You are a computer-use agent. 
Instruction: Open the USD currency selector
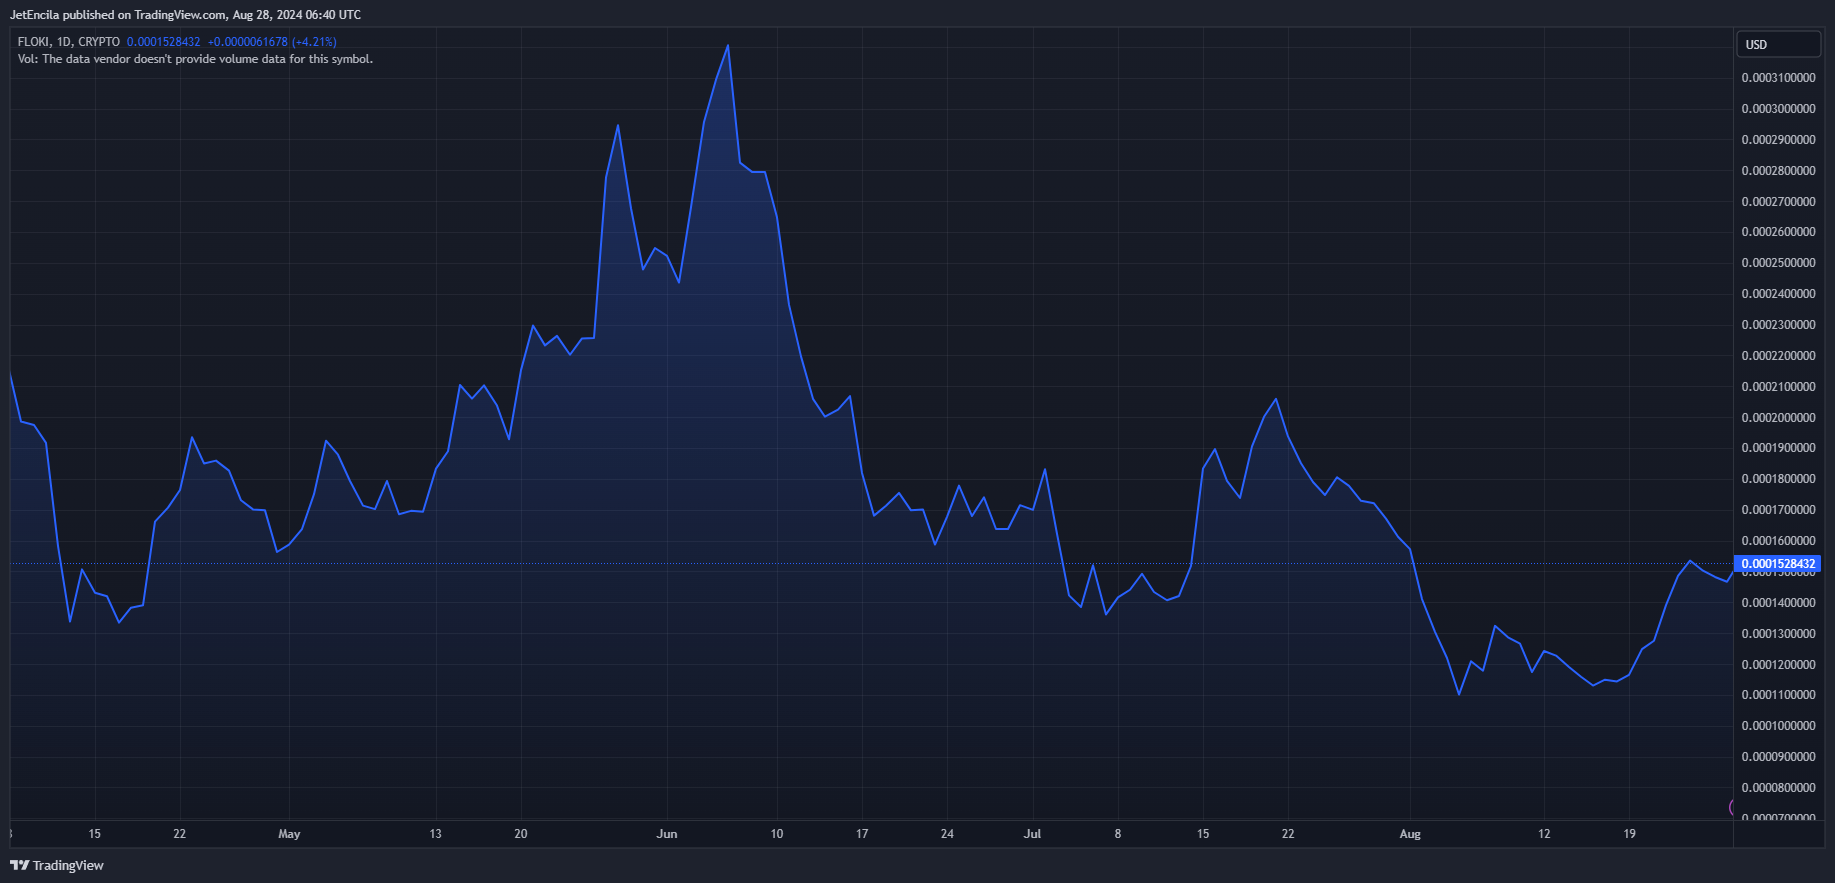click(x=1777, y=45)
